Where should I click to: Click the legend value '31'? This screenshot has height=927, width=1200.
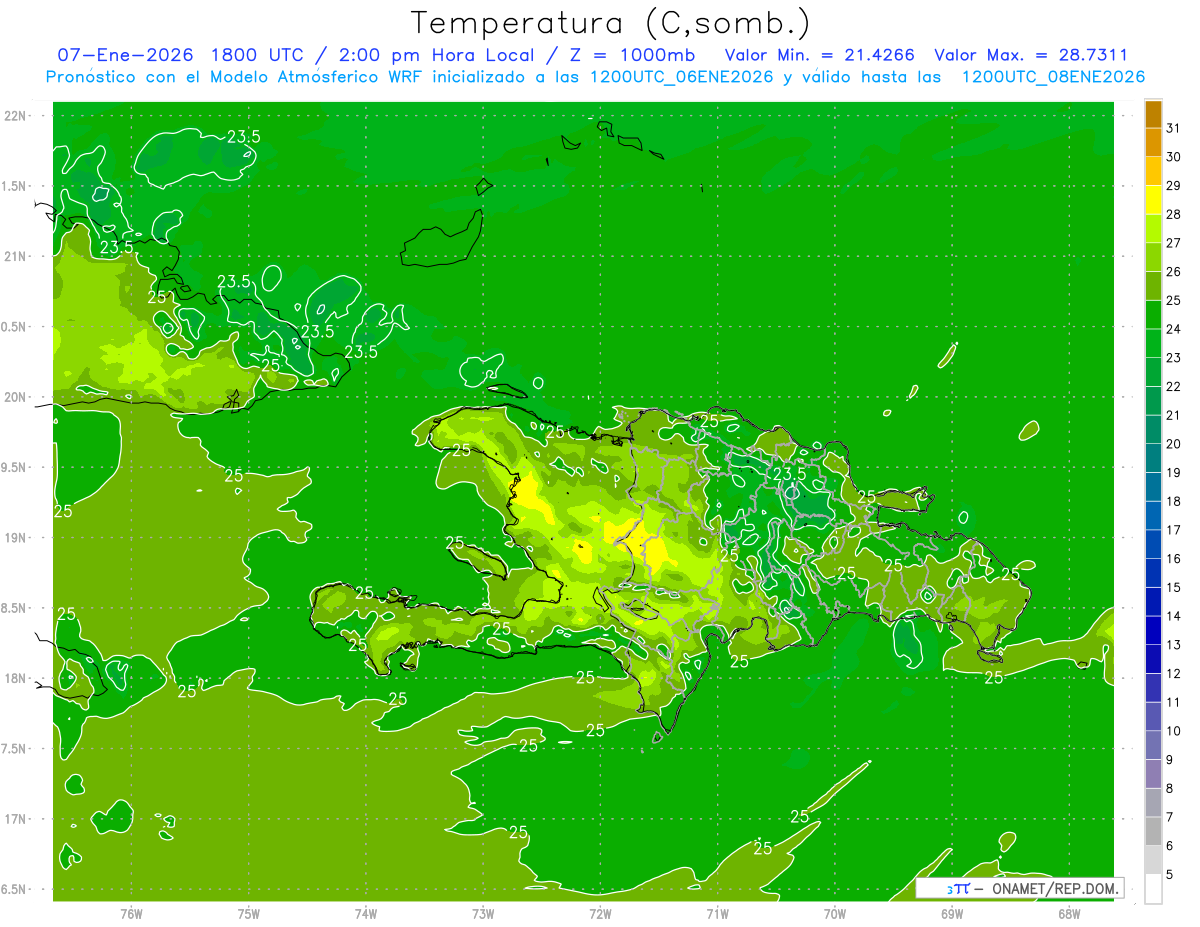pyautogui.click(x=1174, y=128)
